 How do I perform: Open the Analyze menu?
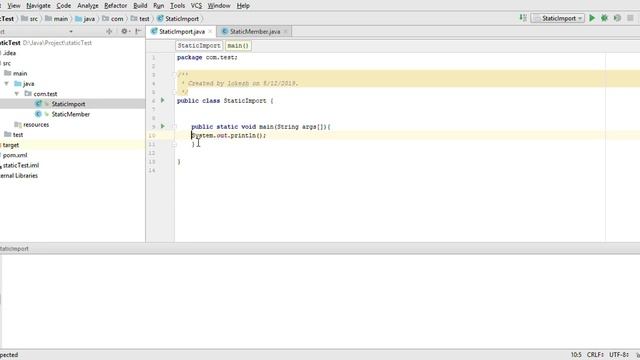pos(88,6)
